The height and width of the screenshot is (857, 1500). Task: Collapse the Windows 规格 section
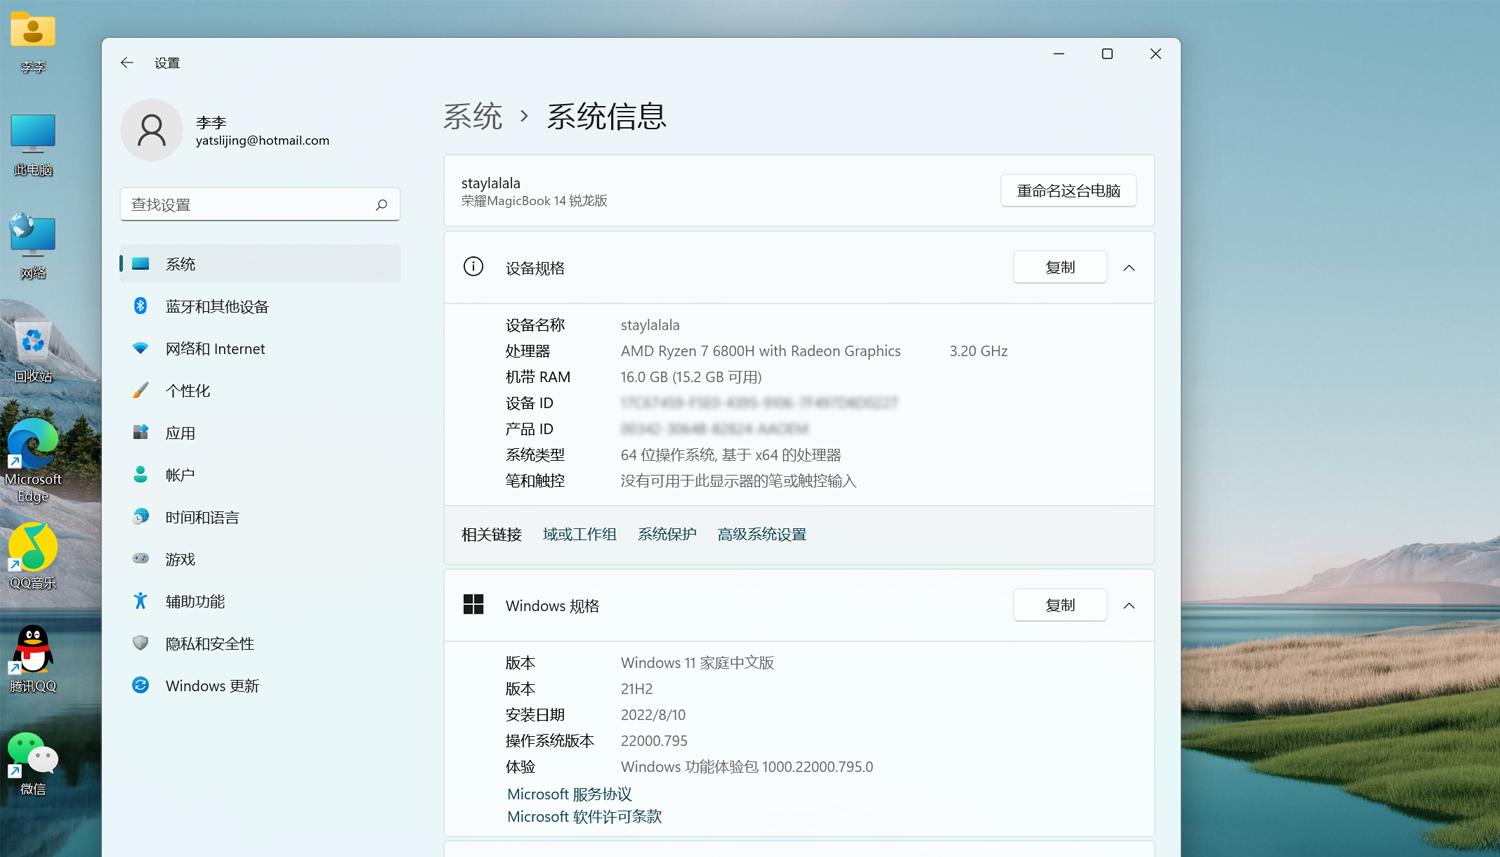[x=1129, y=605]
